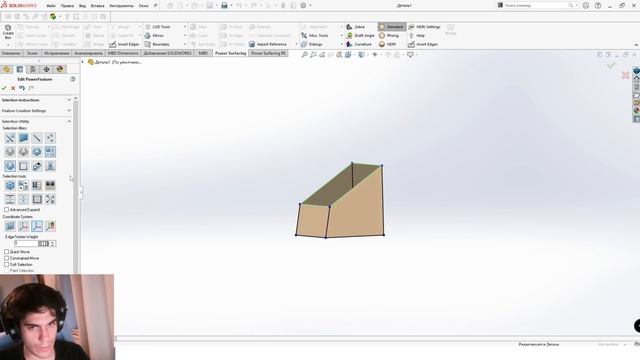Open the Инструменты menu
The height and width of the screenshot is (360, 640).
(121, 6)
